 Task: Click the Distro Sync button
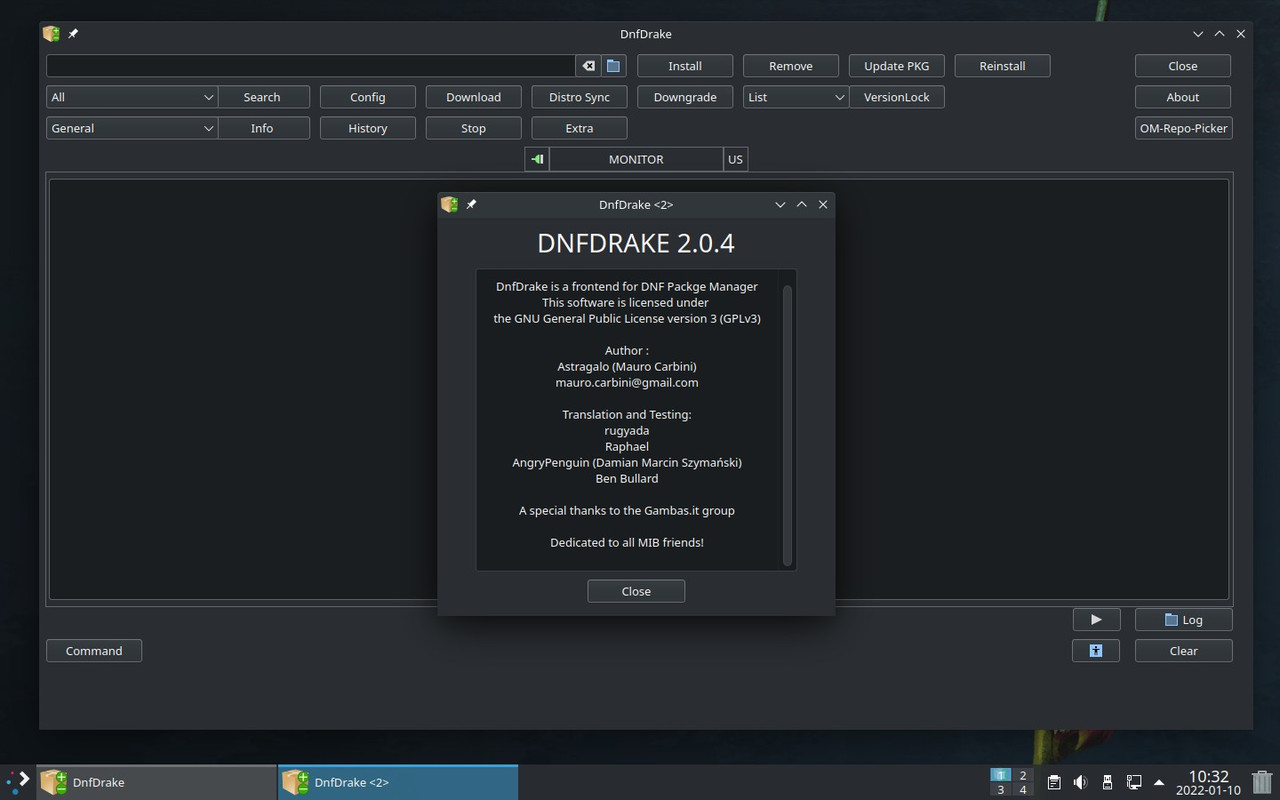click(x=580, y=97)
